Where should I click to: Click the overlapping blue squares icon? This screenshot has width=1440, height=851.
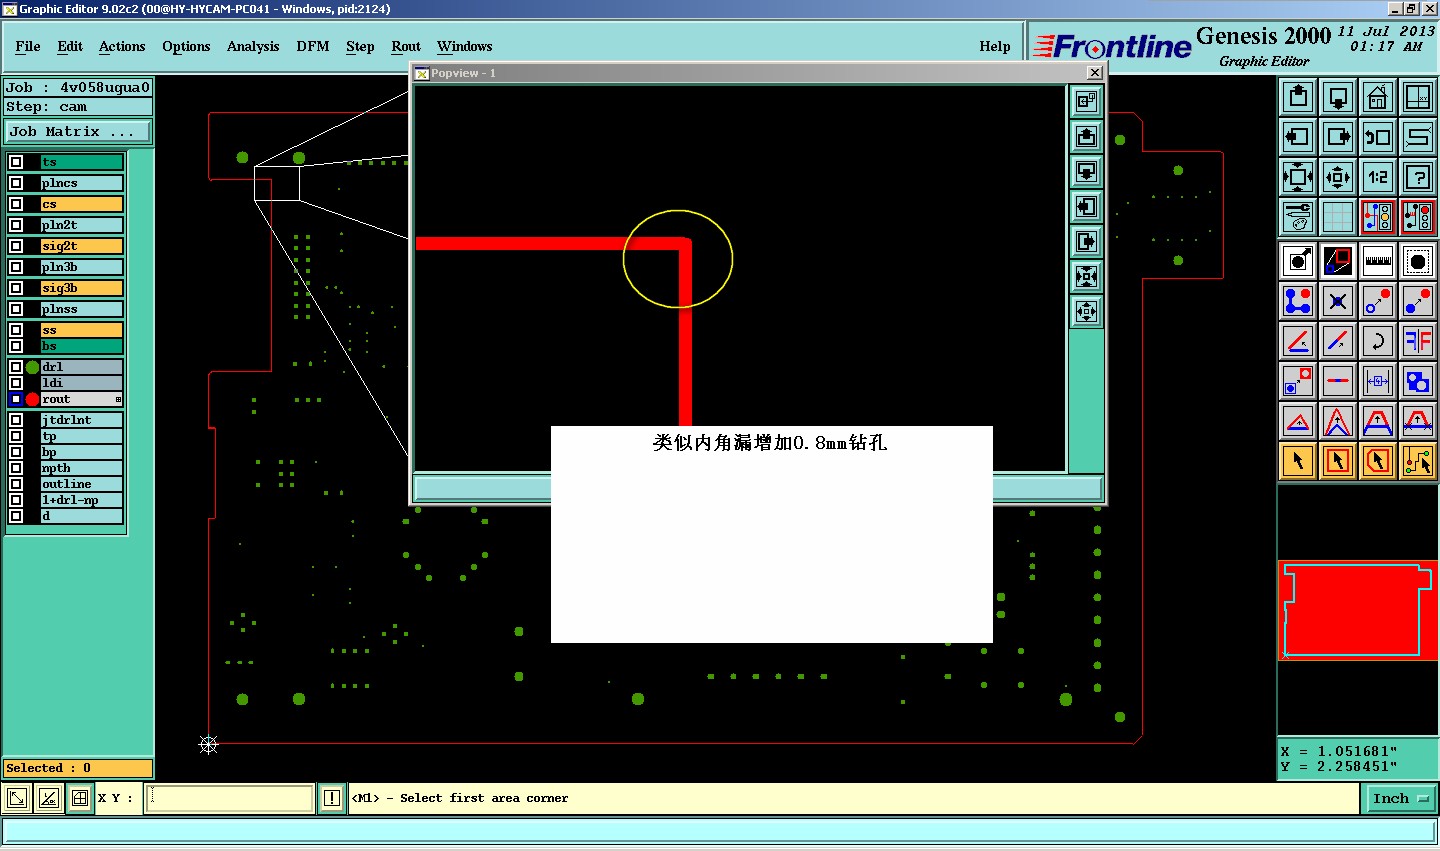1418,381
